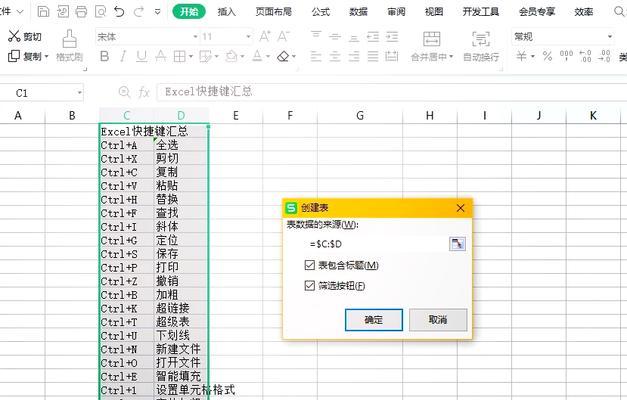Image resolution: width=627 pixels, height=400 pixels.
Task: Expand the Merge and Center dropdown arrow
Action: click(x=451, y=56)
